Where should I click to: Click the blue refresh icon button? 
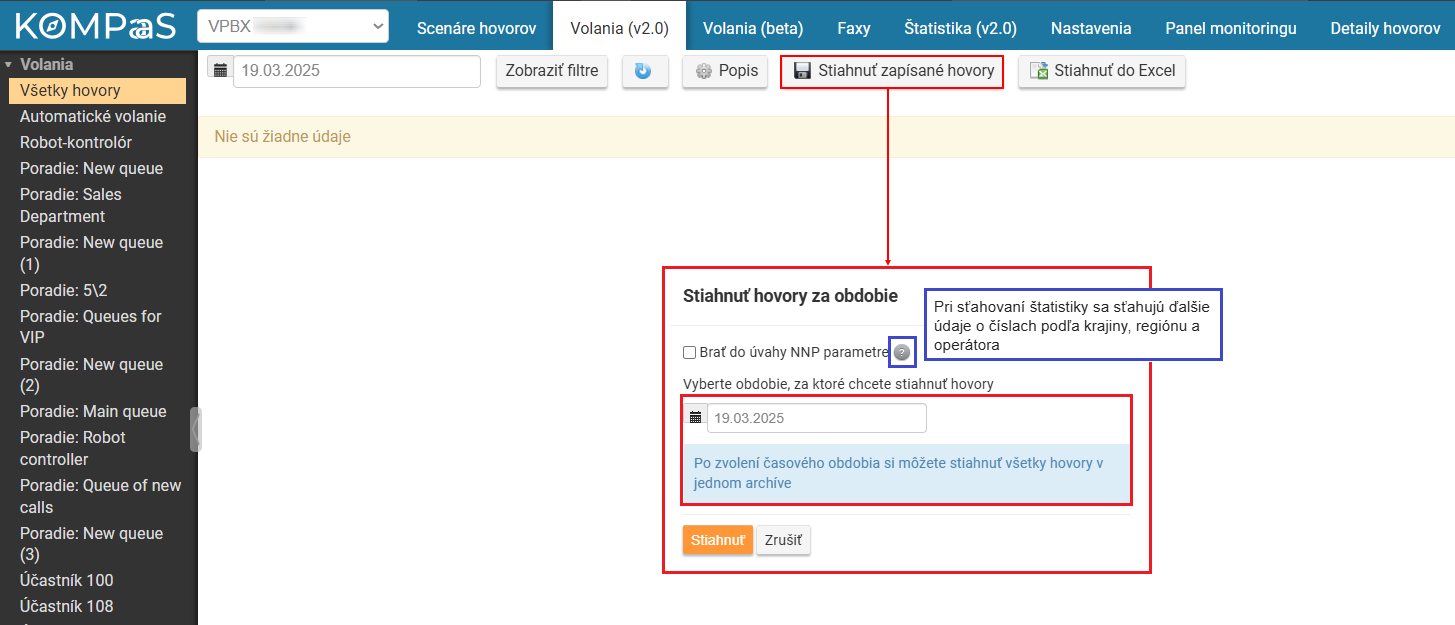645,72
